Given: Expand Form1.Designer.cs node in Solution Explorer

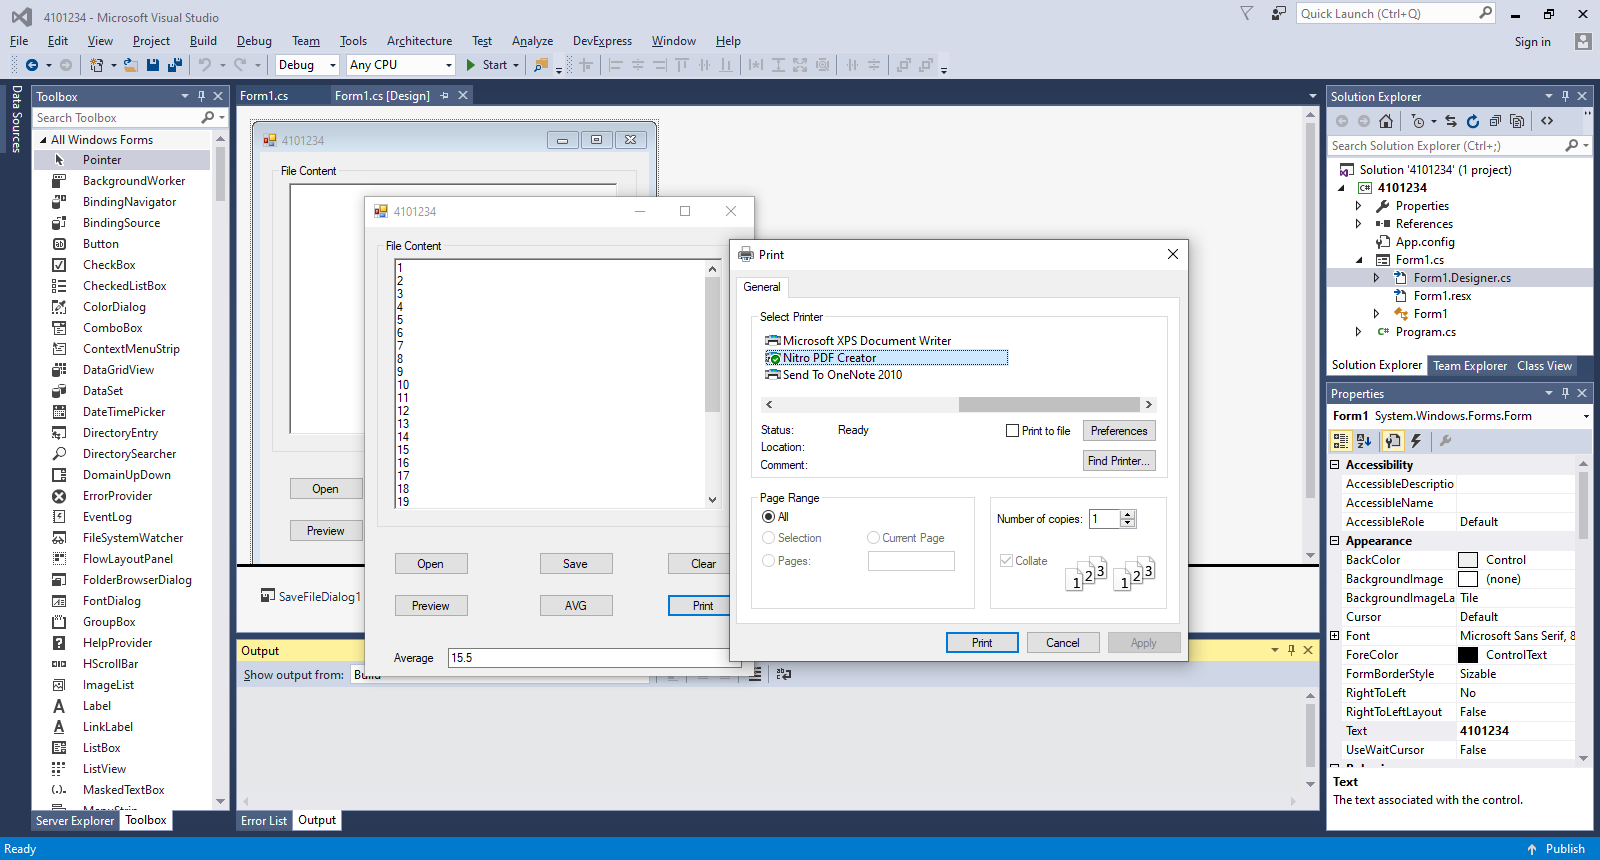Looking at the screenshot, I should tap(1376, 278).
